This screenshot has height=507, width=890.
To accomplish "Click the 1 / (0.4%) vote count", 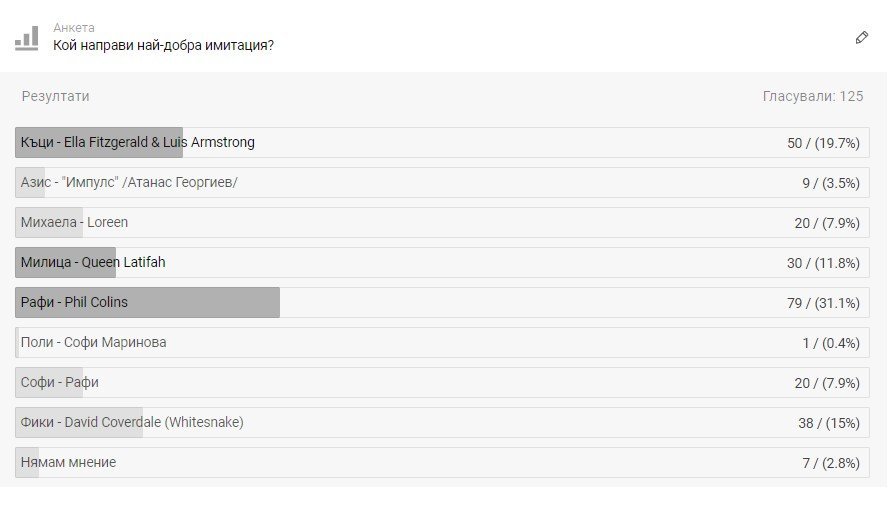I will (830, 343).
